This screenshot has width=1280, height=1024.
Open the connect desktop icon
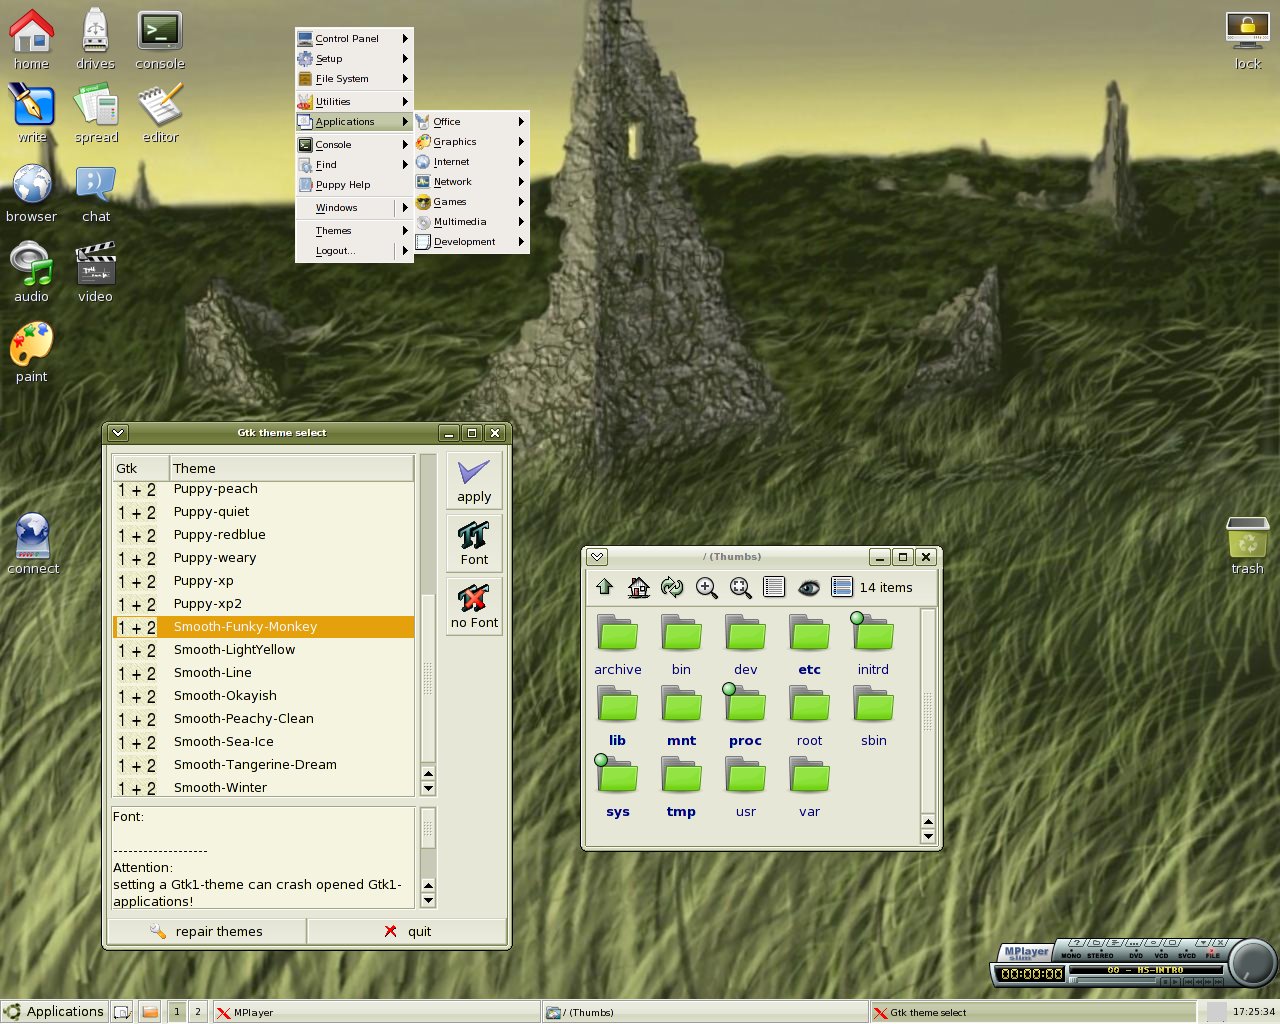click(33, 544)
